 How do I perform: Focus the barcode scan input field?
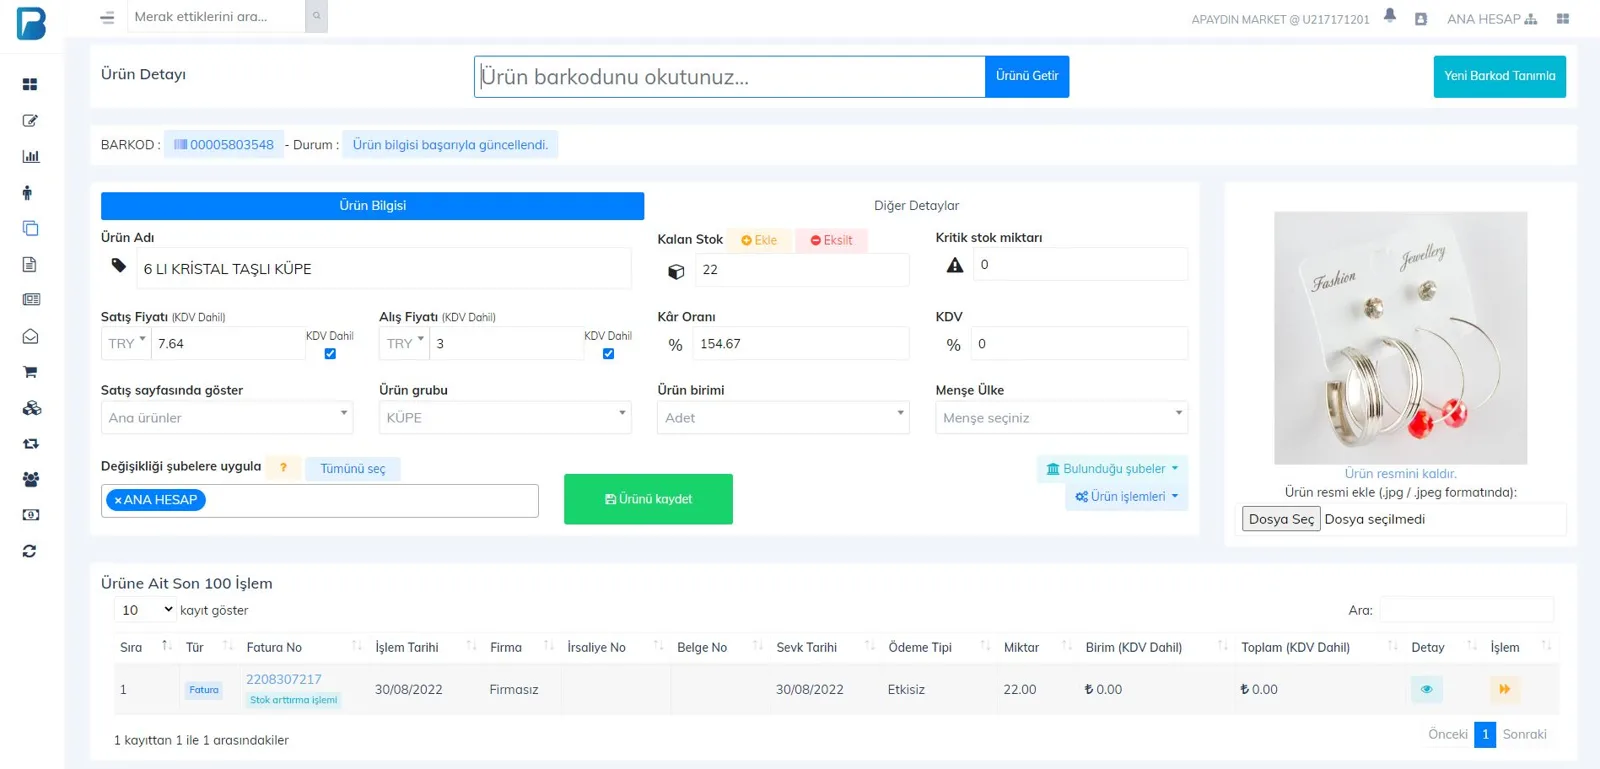729,77
